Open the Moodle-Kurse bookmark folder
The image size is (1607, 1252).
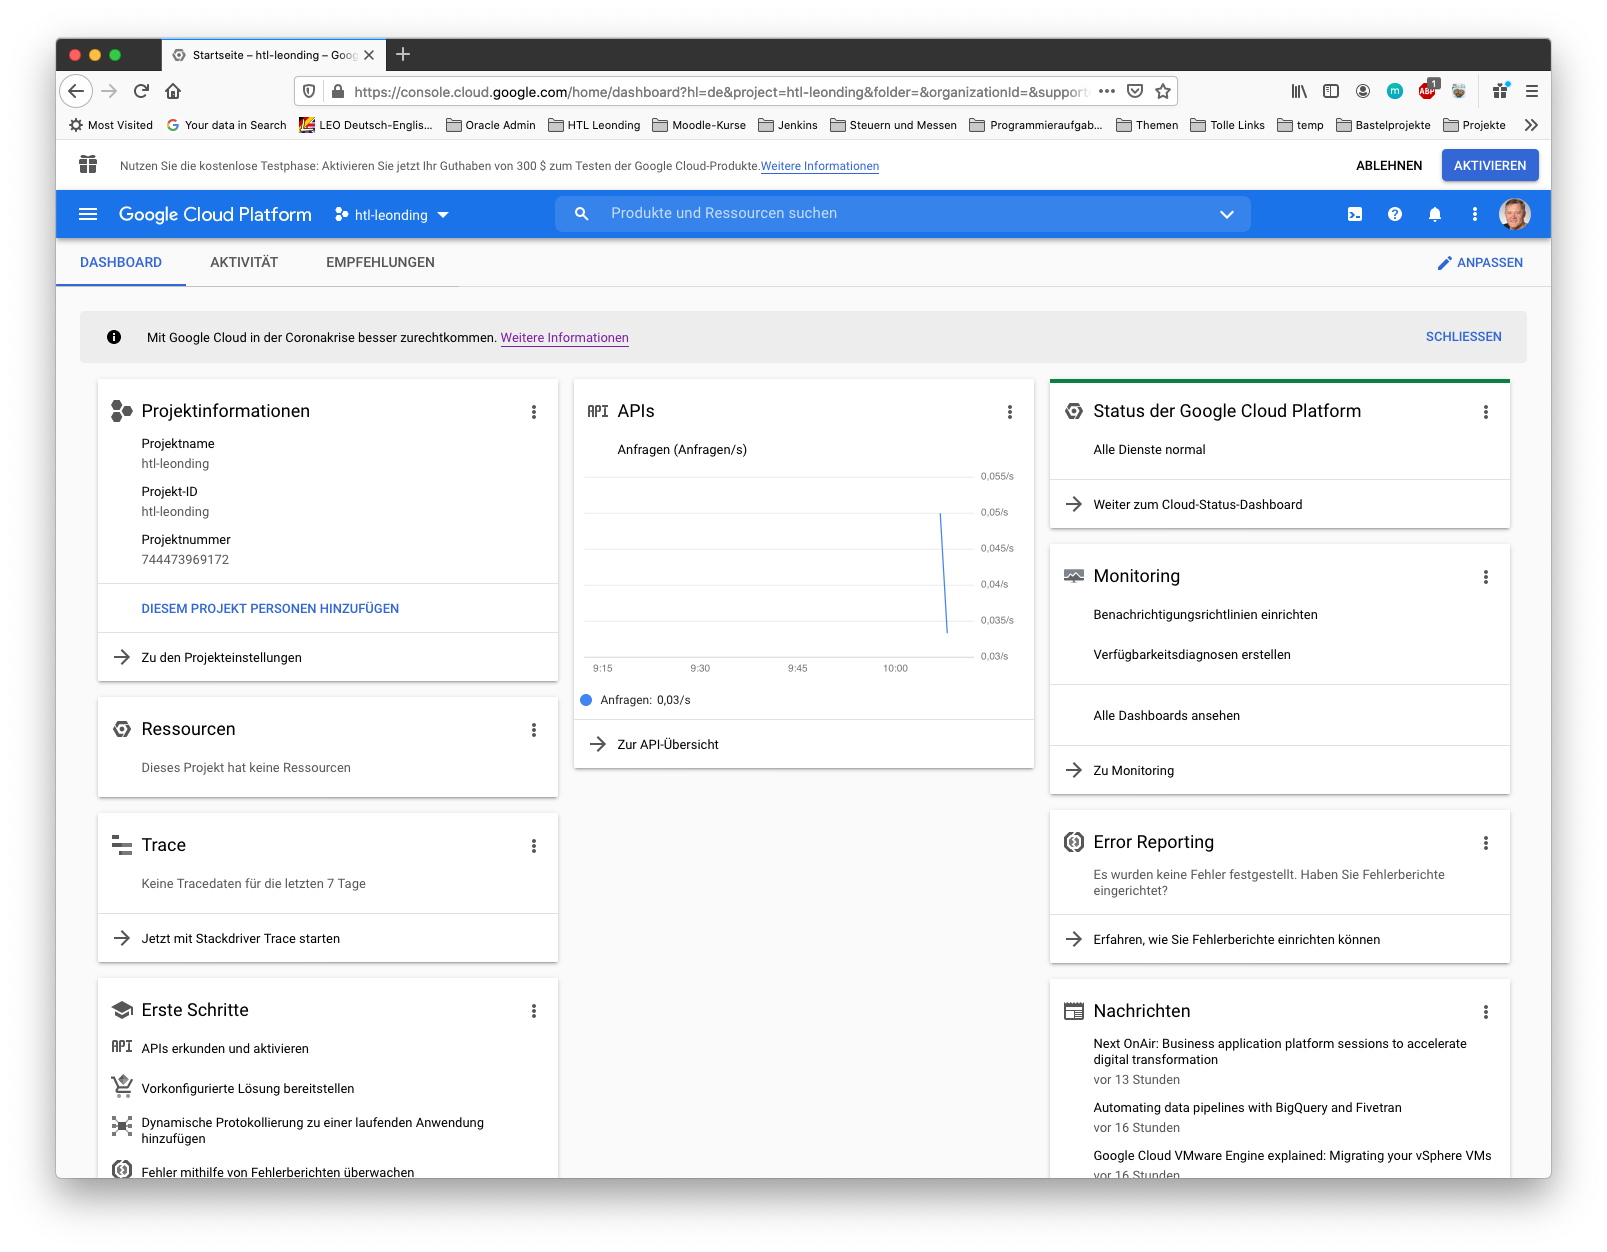point(699,125)
